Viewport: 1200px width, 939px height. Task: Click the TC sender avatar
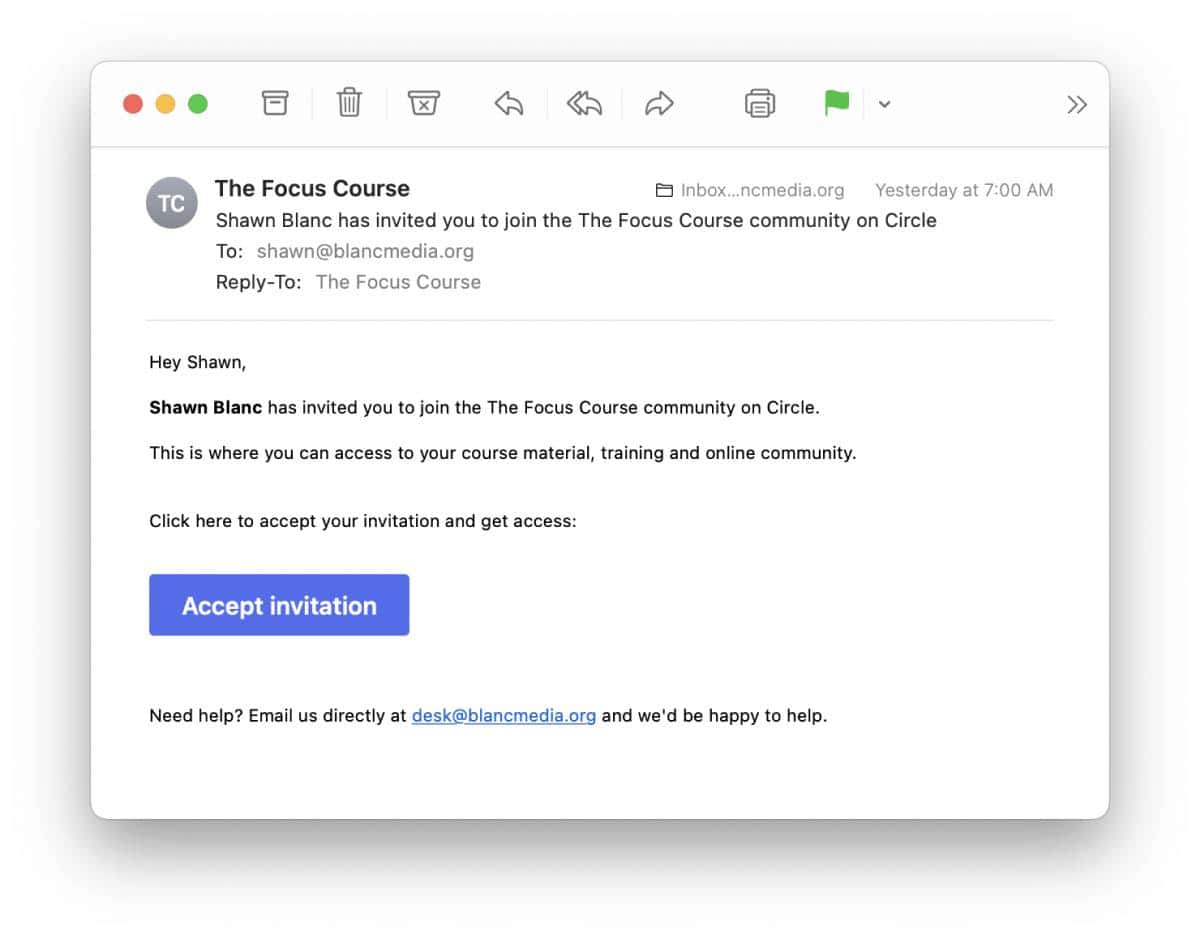(x=171, y=203)
